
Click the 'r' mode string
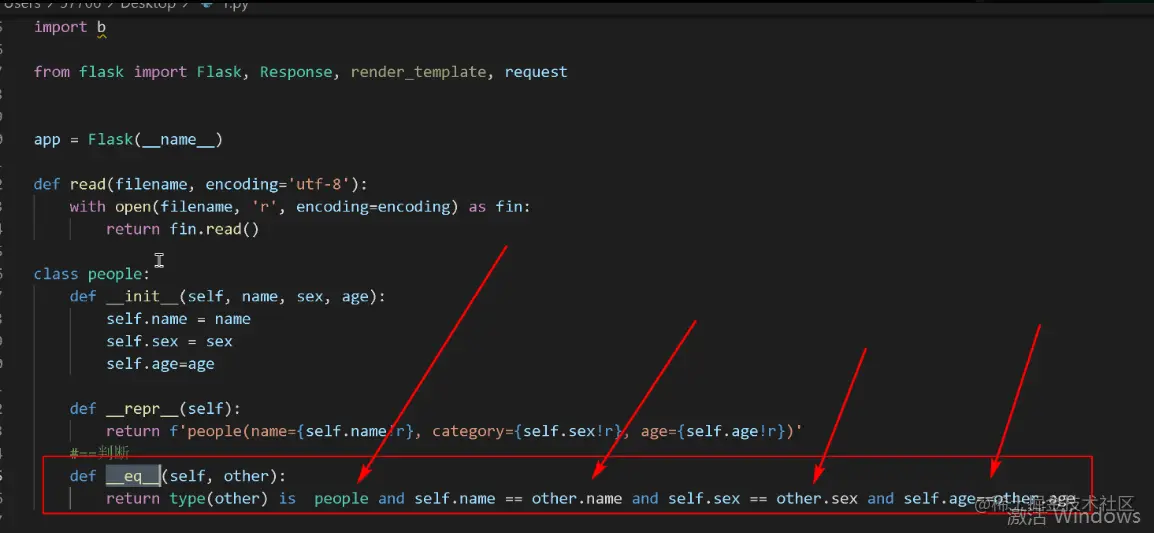click(x=263, y=208)
